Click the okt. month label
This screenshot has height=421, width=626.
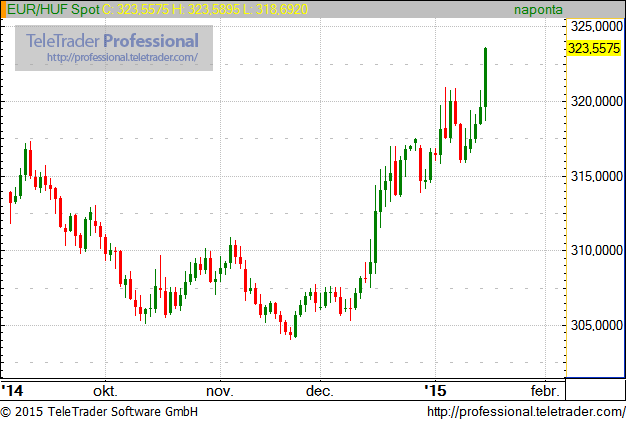105,391
